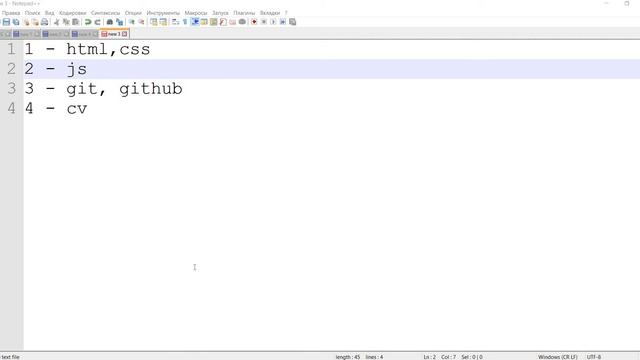
Task: Toggle synchronized vertical scrolling icon
Action: (153, 22)
